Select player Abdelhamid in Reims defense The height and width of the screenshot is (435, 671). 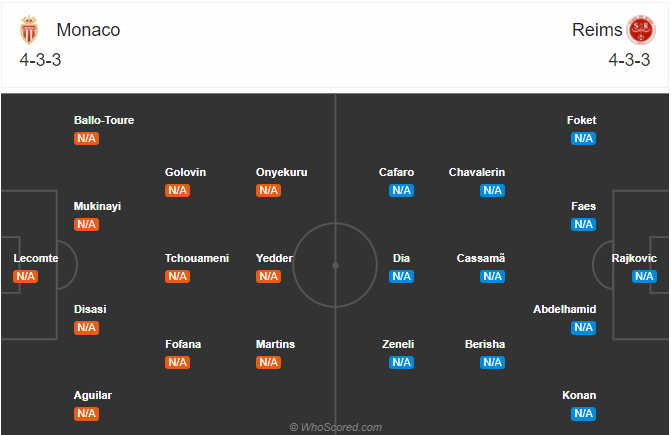coord(564,309)
